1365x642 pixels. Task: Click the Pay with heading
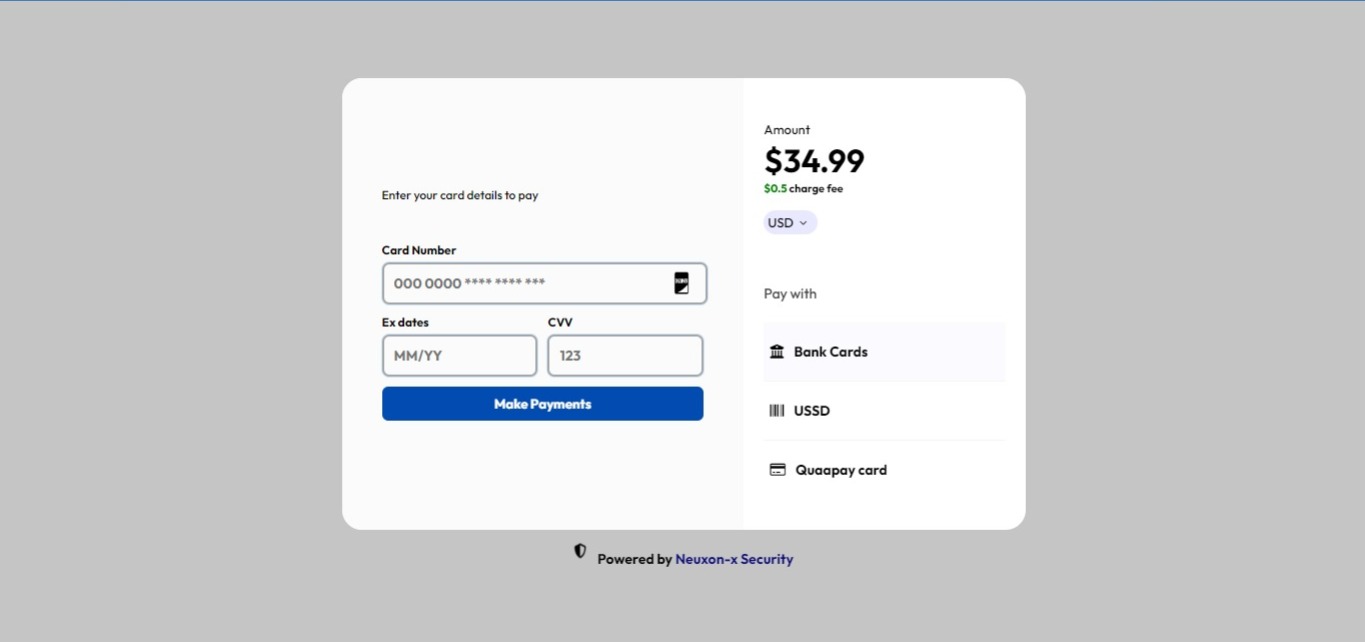click(x=790, y=294)
